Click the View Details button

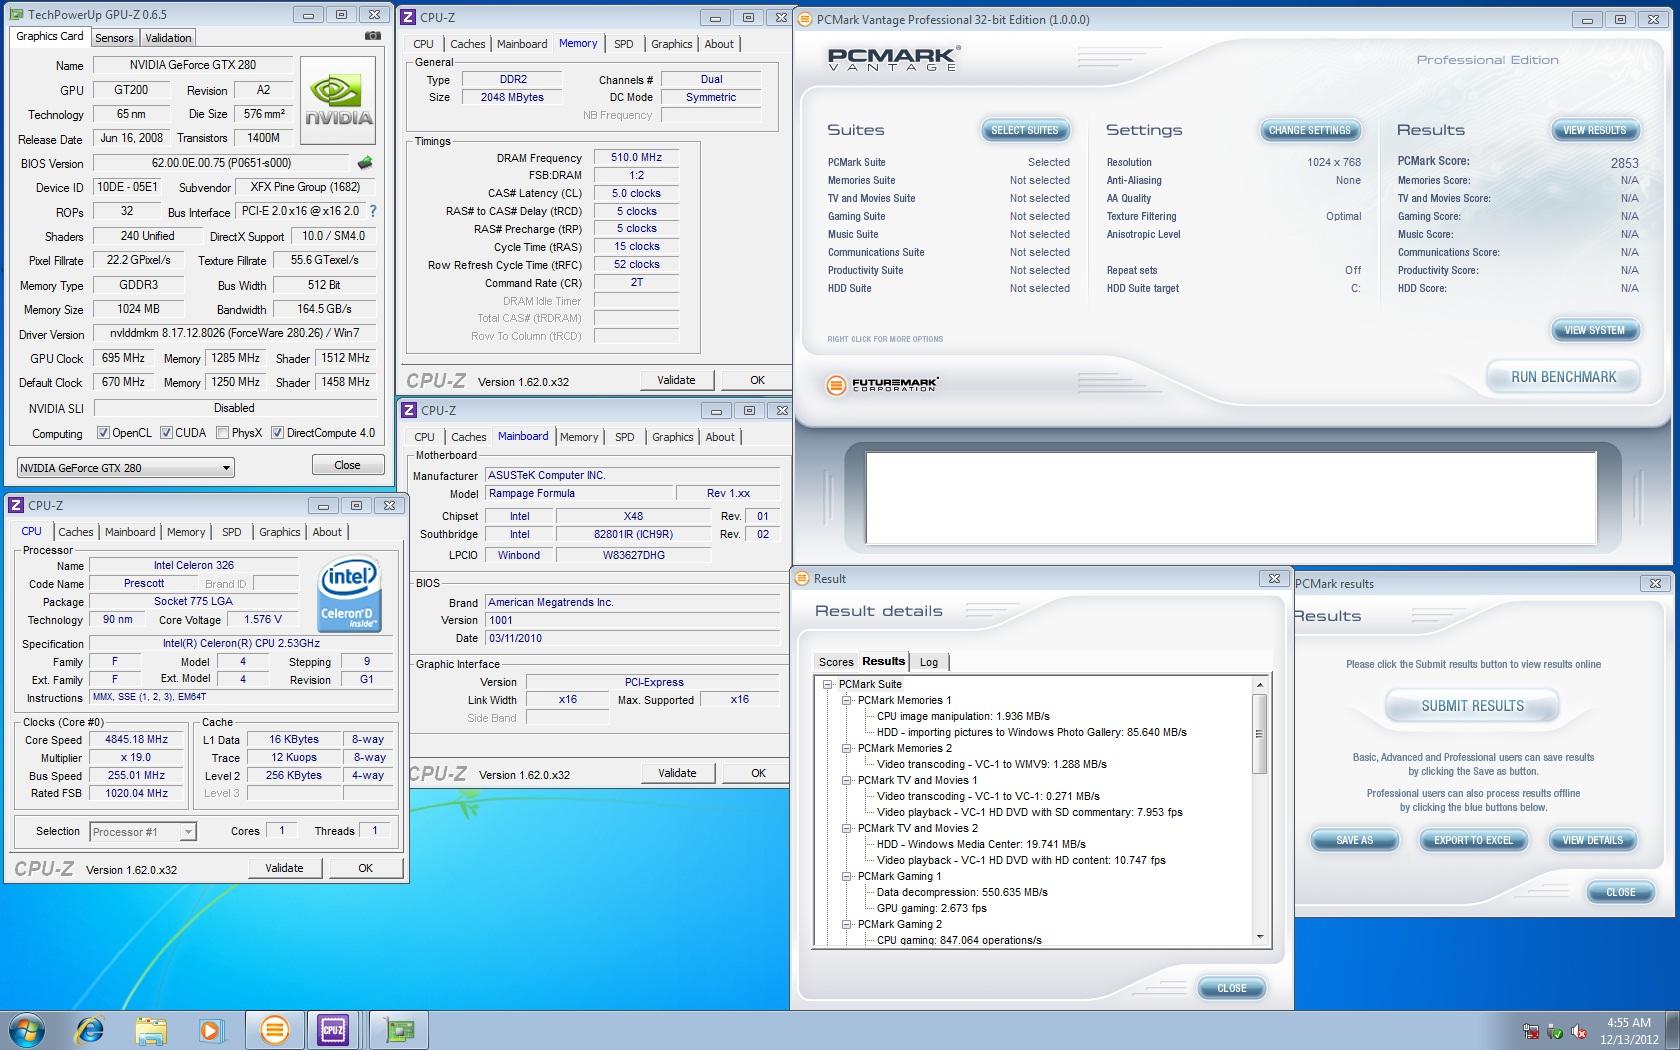pos(1592,840)
